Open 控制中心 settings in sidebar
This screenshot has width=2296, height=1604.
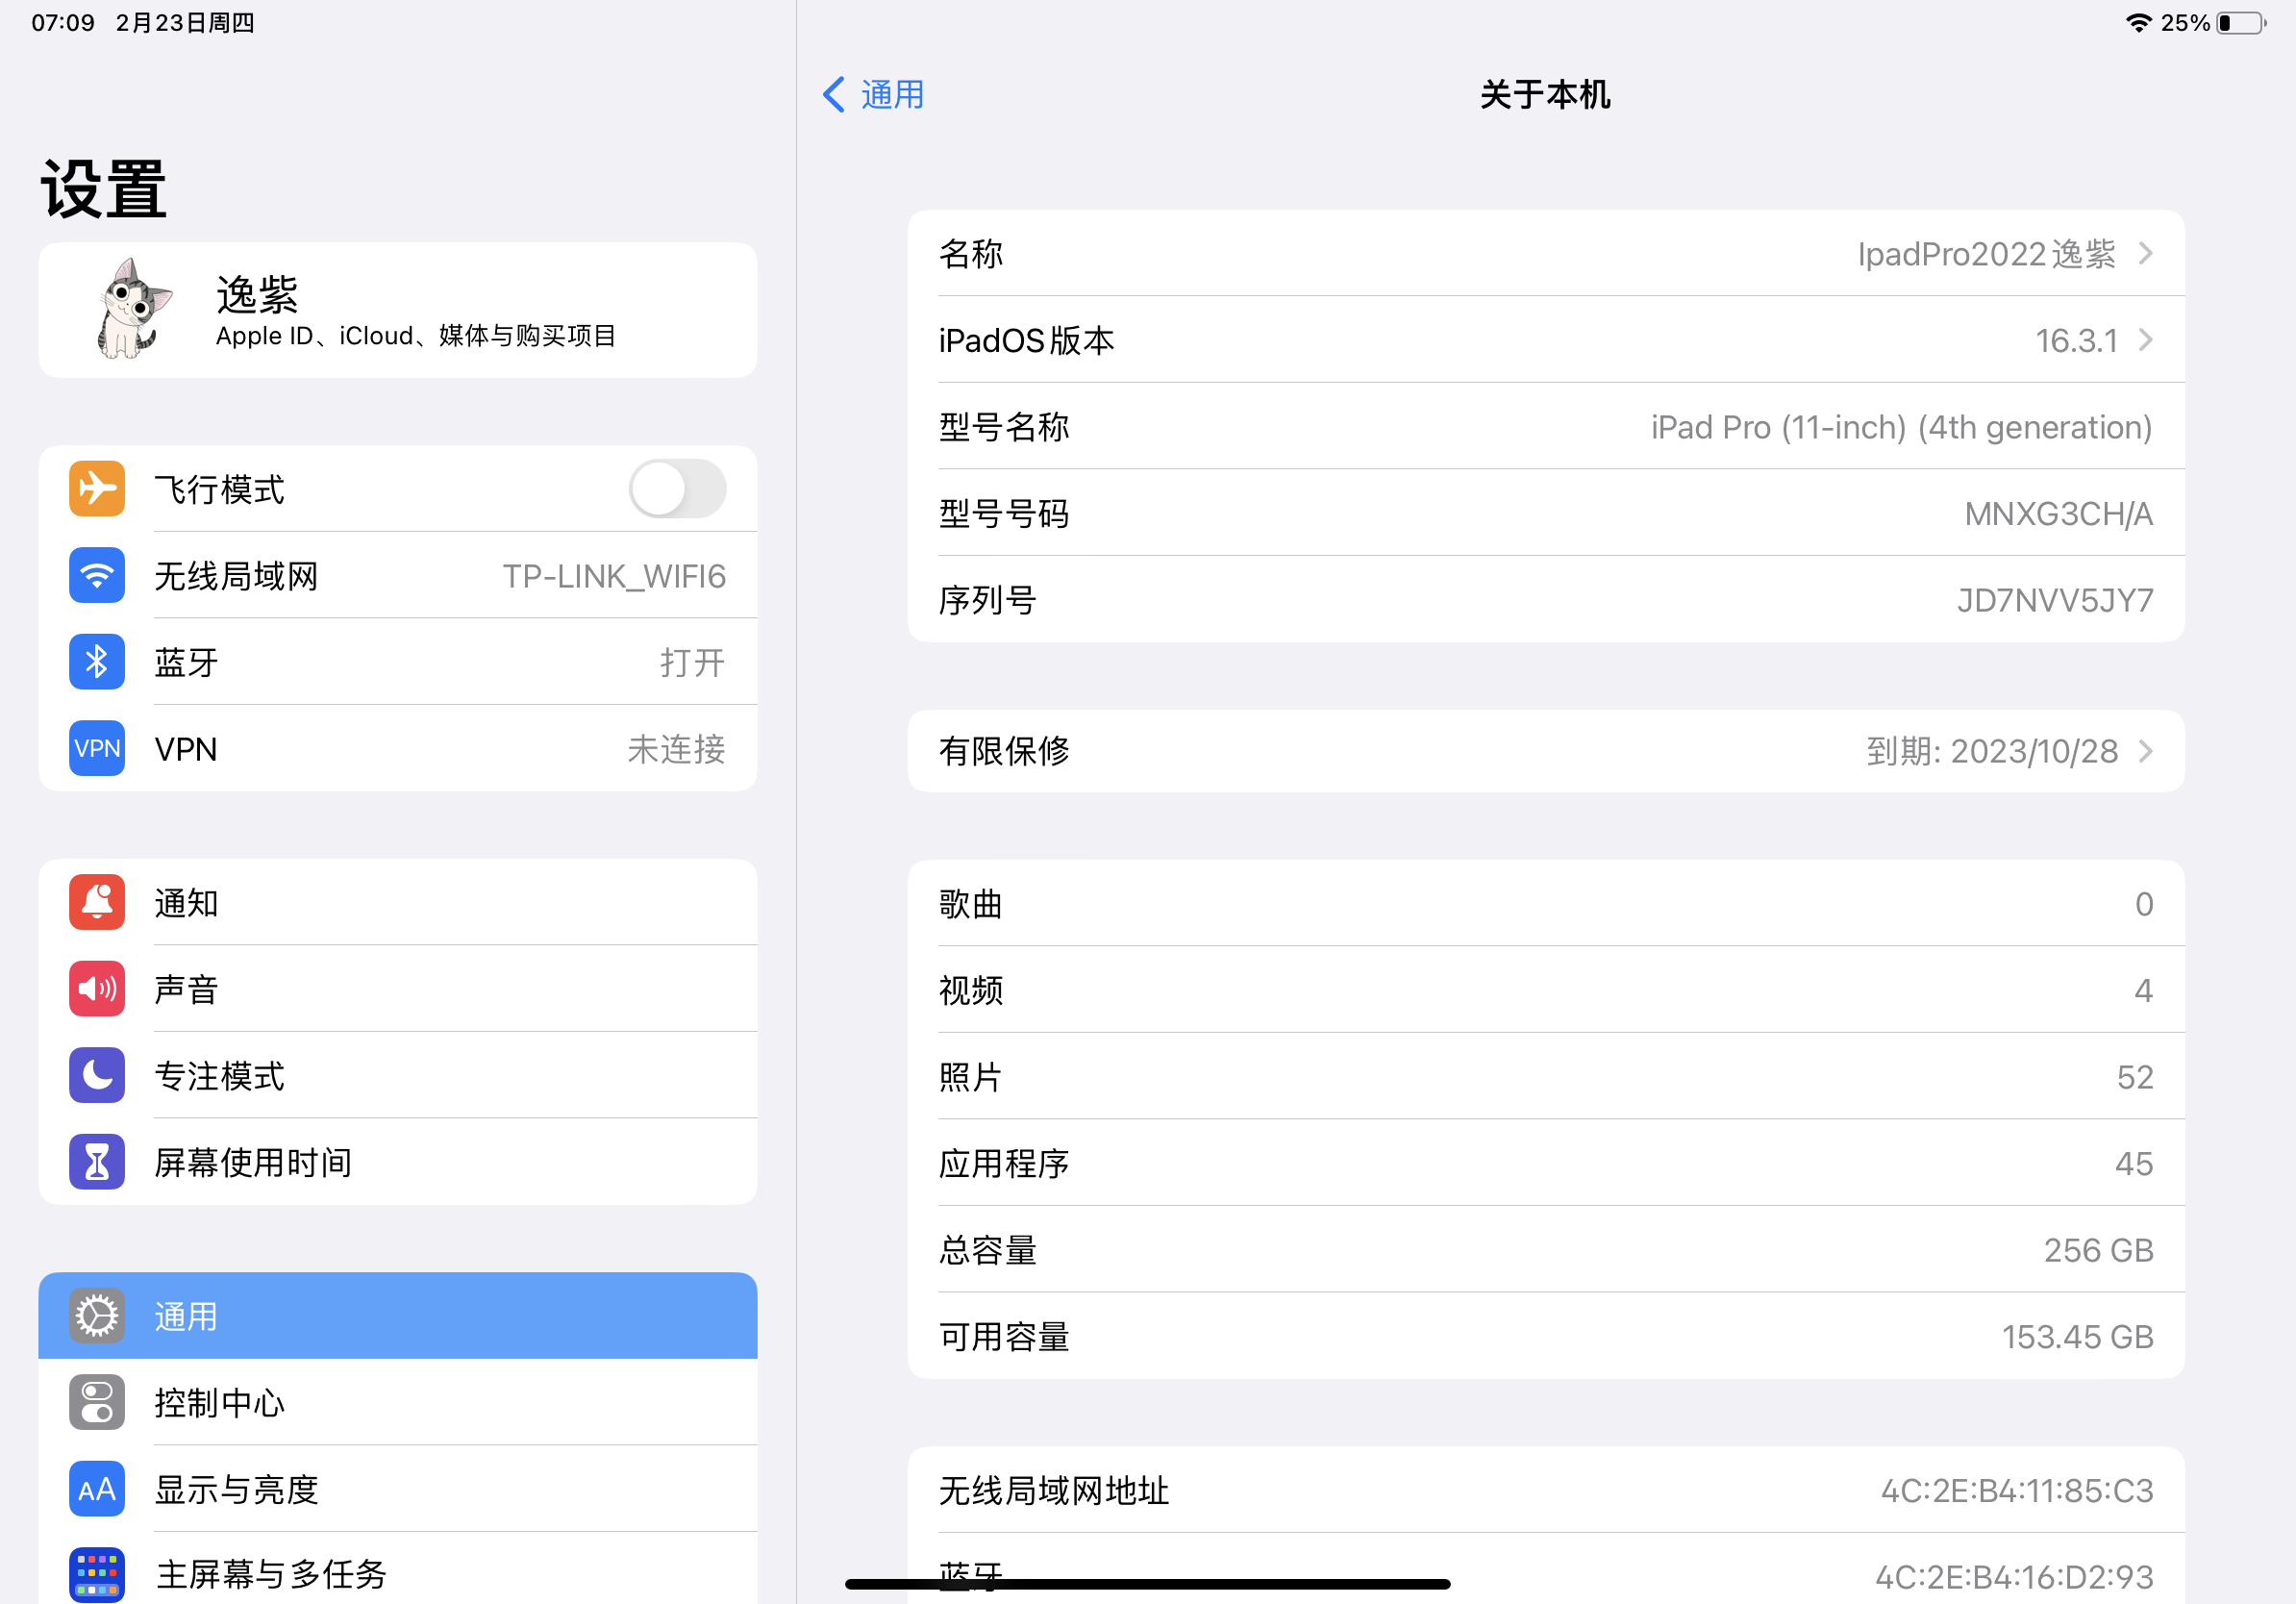click(x=398, y=1403)
